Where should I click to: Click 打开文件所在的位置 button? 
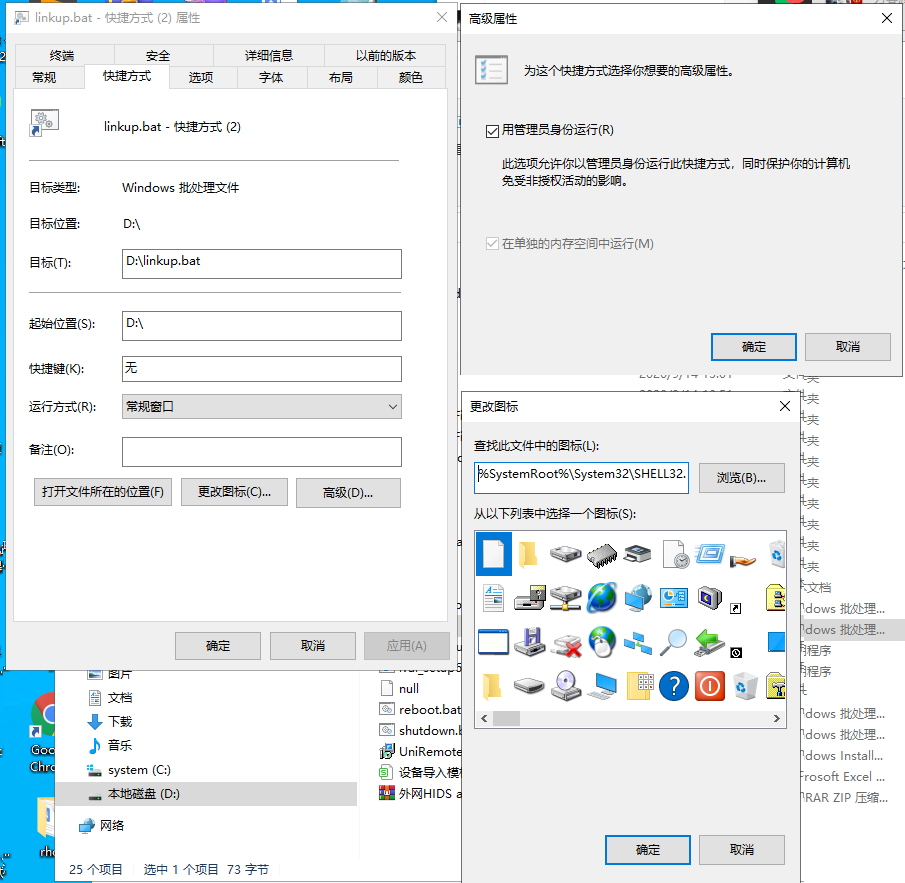pos(103,492)
